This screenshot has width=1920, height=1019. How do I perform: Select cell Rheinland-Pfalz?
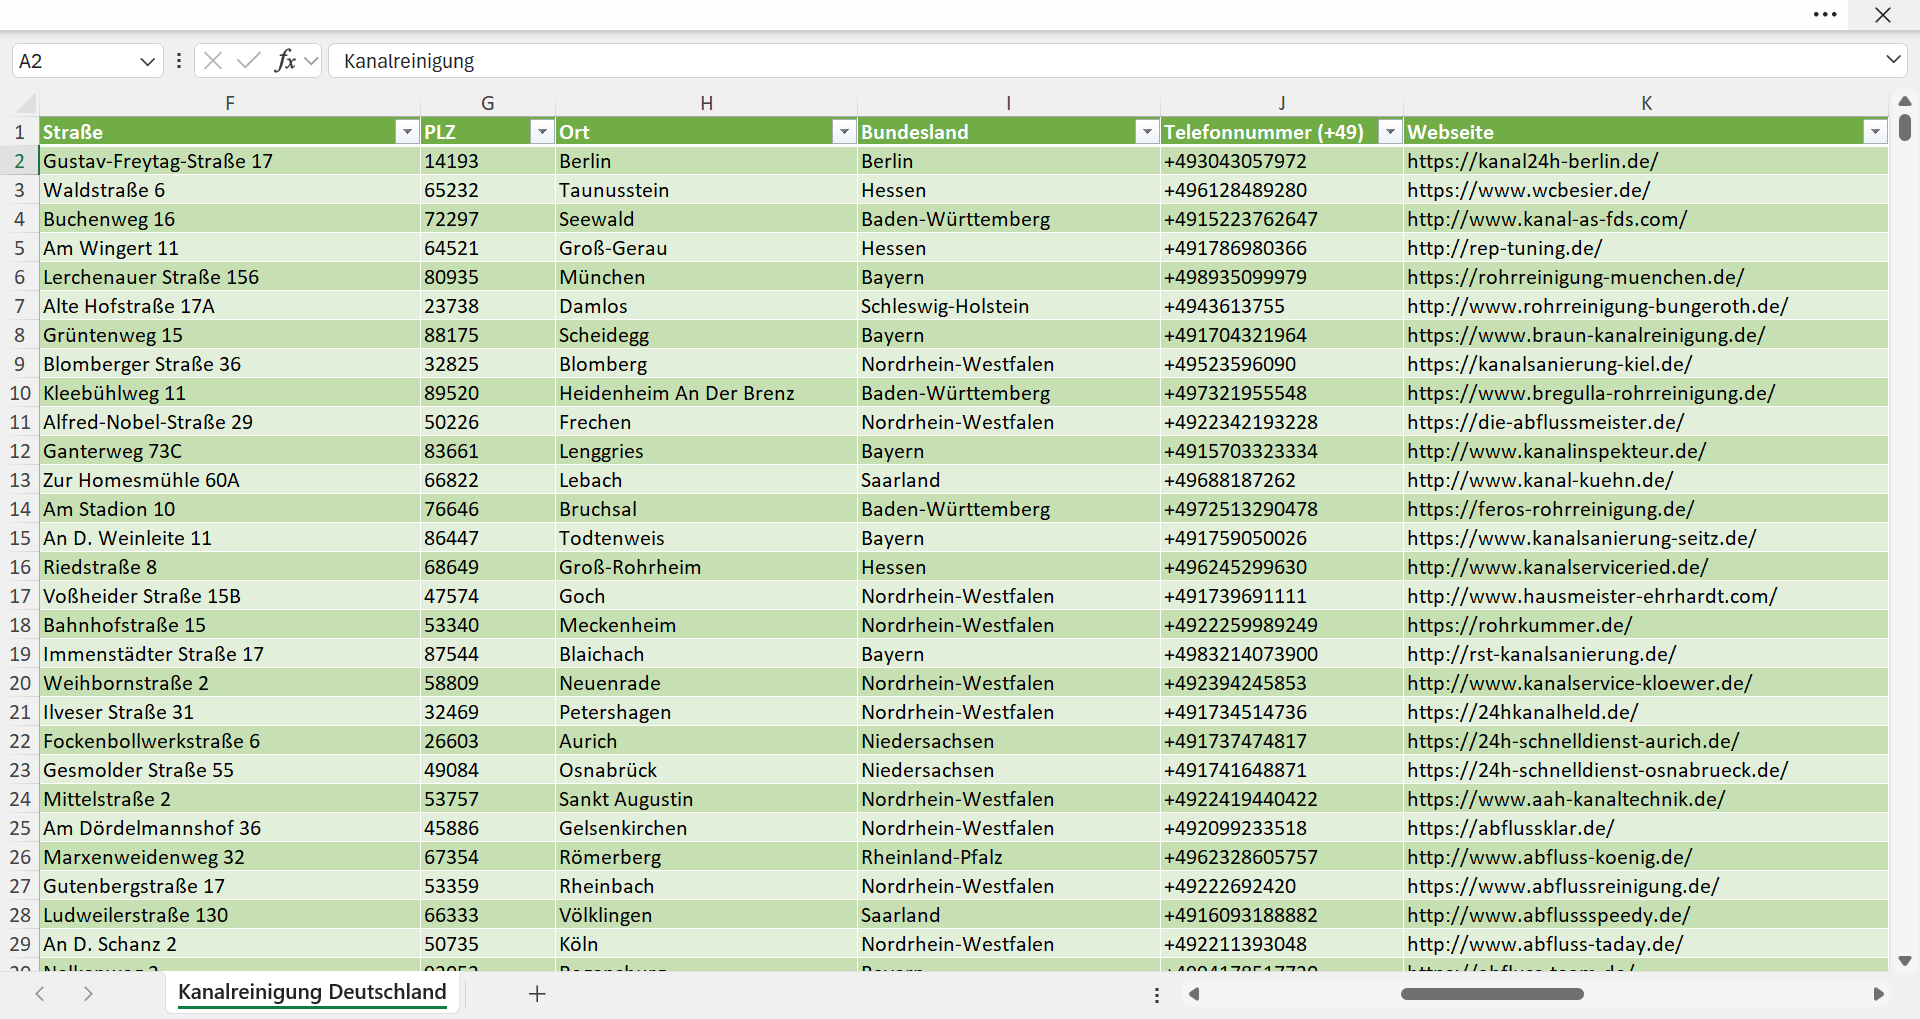point(1008,857)
